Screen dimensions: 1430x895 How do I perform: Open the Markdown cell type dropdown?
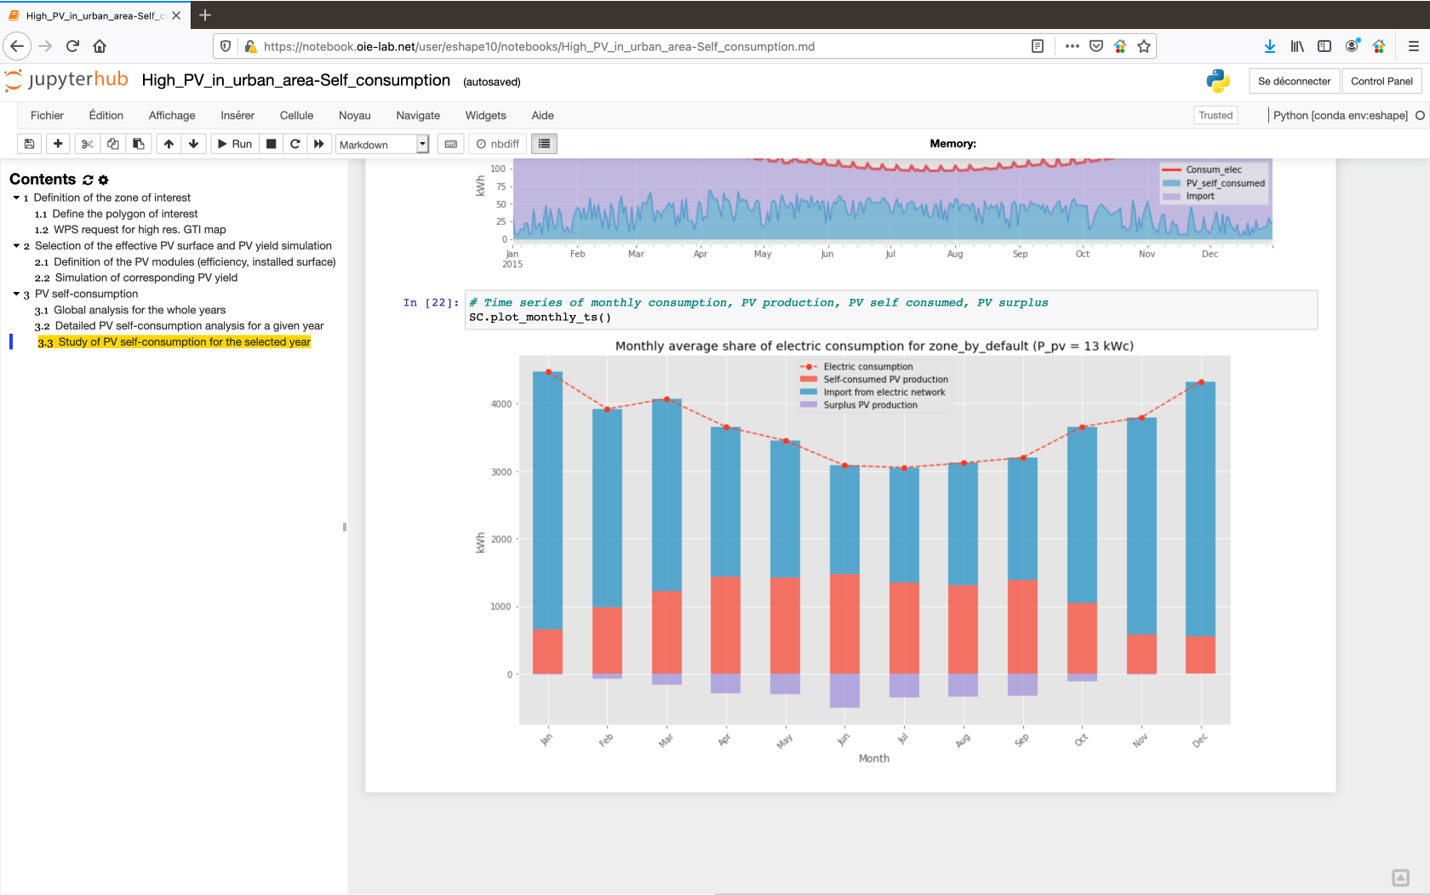pos(423,143)
